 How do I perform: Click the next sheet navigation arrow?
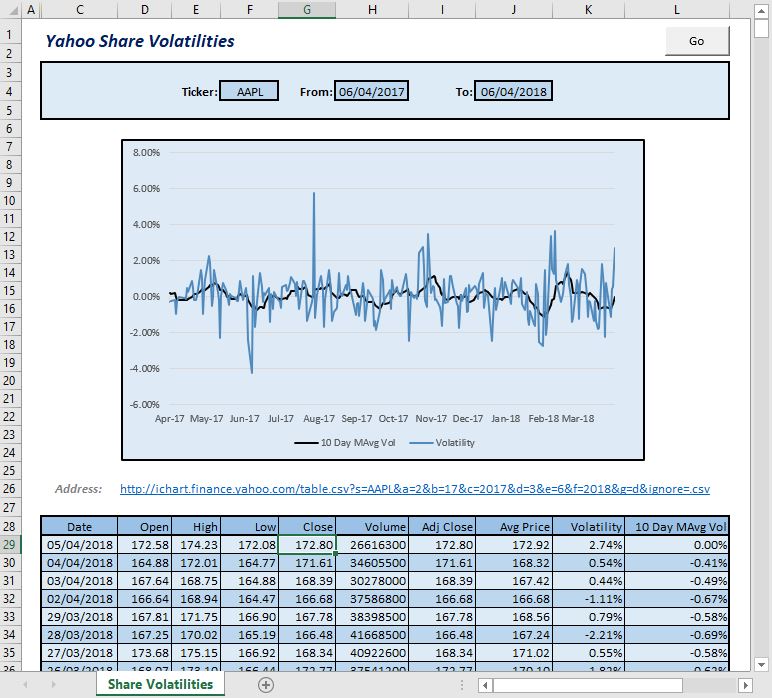(53, 684)
